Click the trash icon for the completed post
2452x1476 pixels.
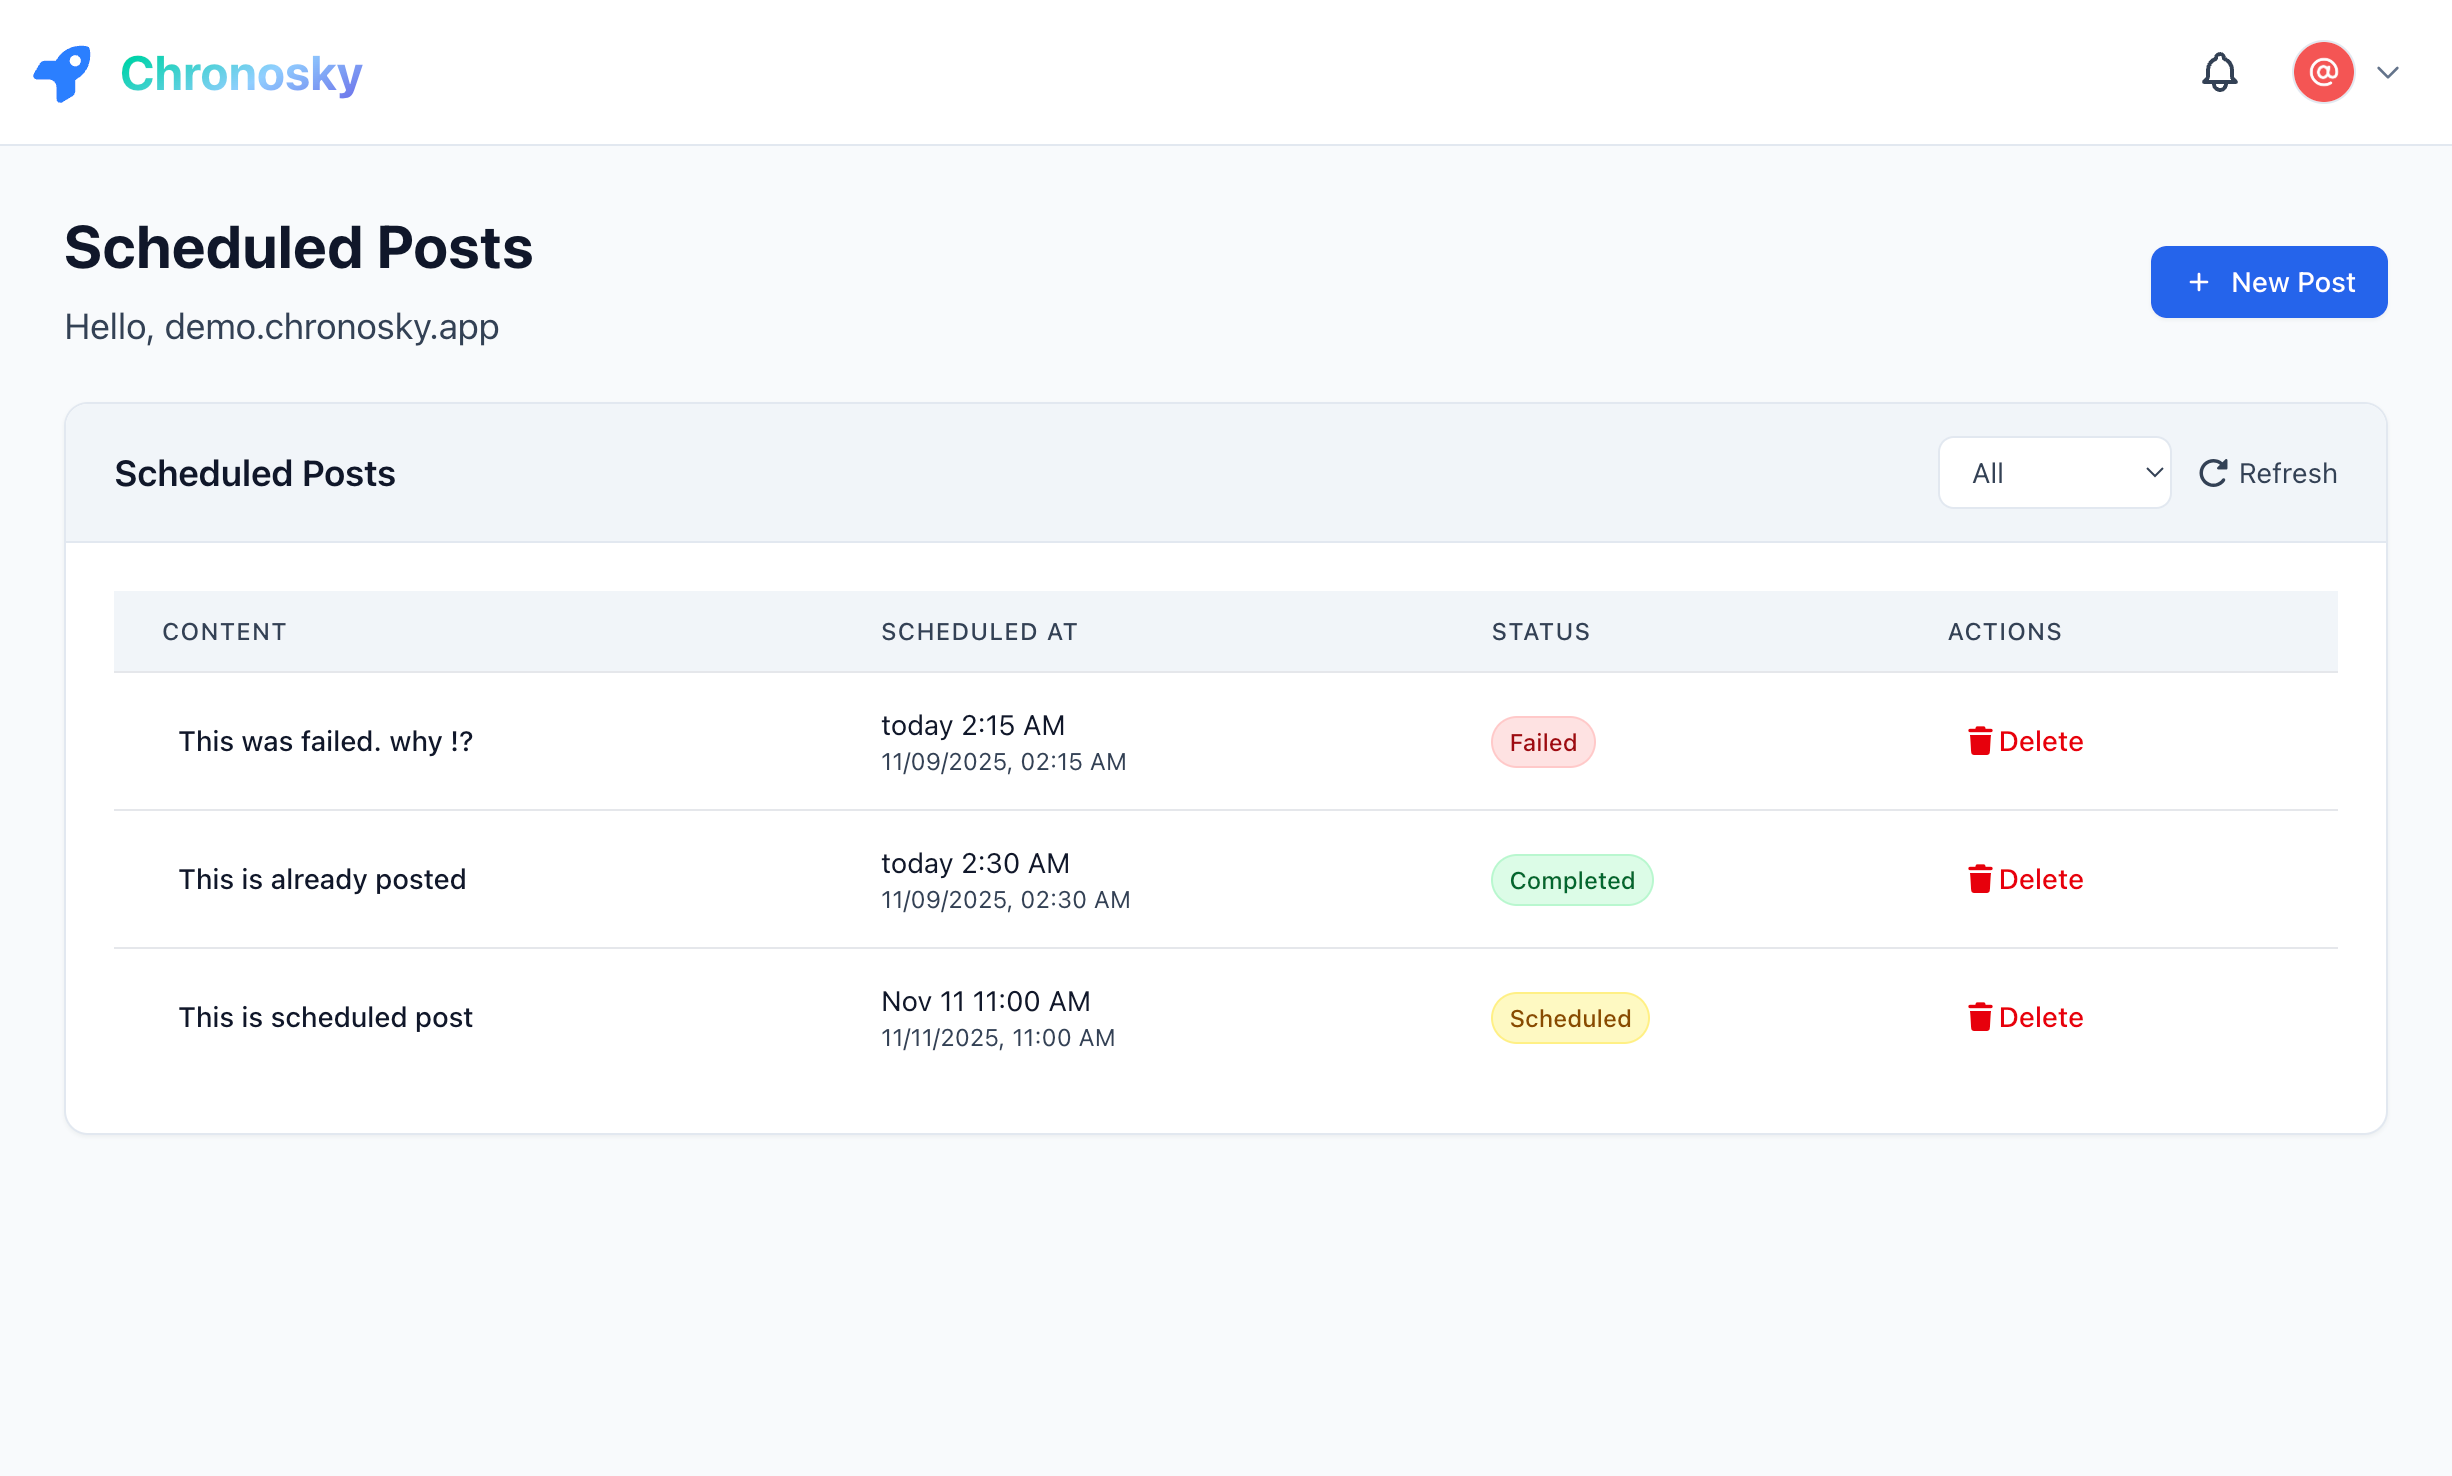pos(1982,879)
